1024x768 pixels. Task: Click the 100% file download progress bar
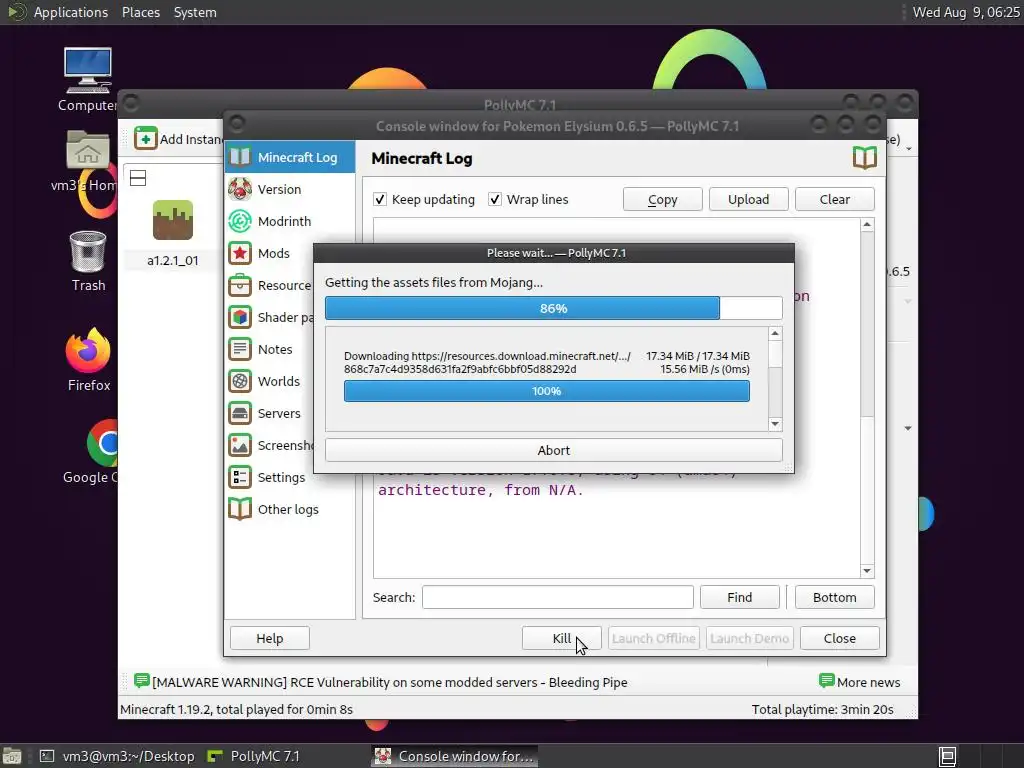pyautogui.click(x=547, y=391)
